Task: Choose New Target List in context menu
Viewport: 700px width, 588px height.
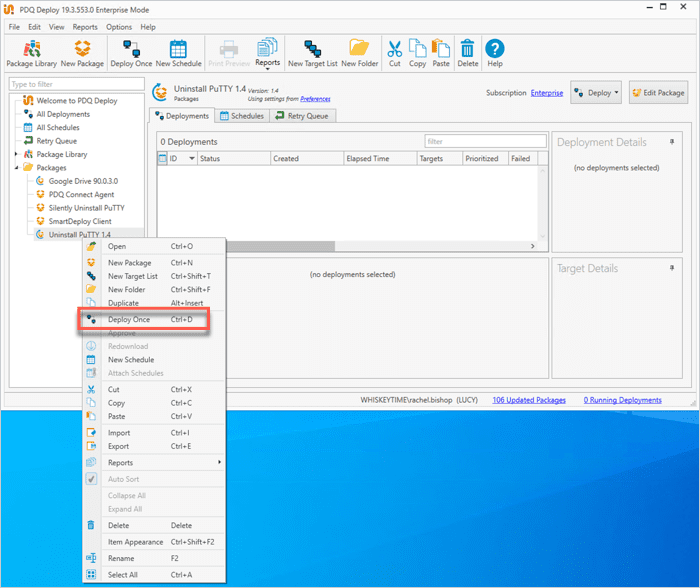Action: coord(154,276)
